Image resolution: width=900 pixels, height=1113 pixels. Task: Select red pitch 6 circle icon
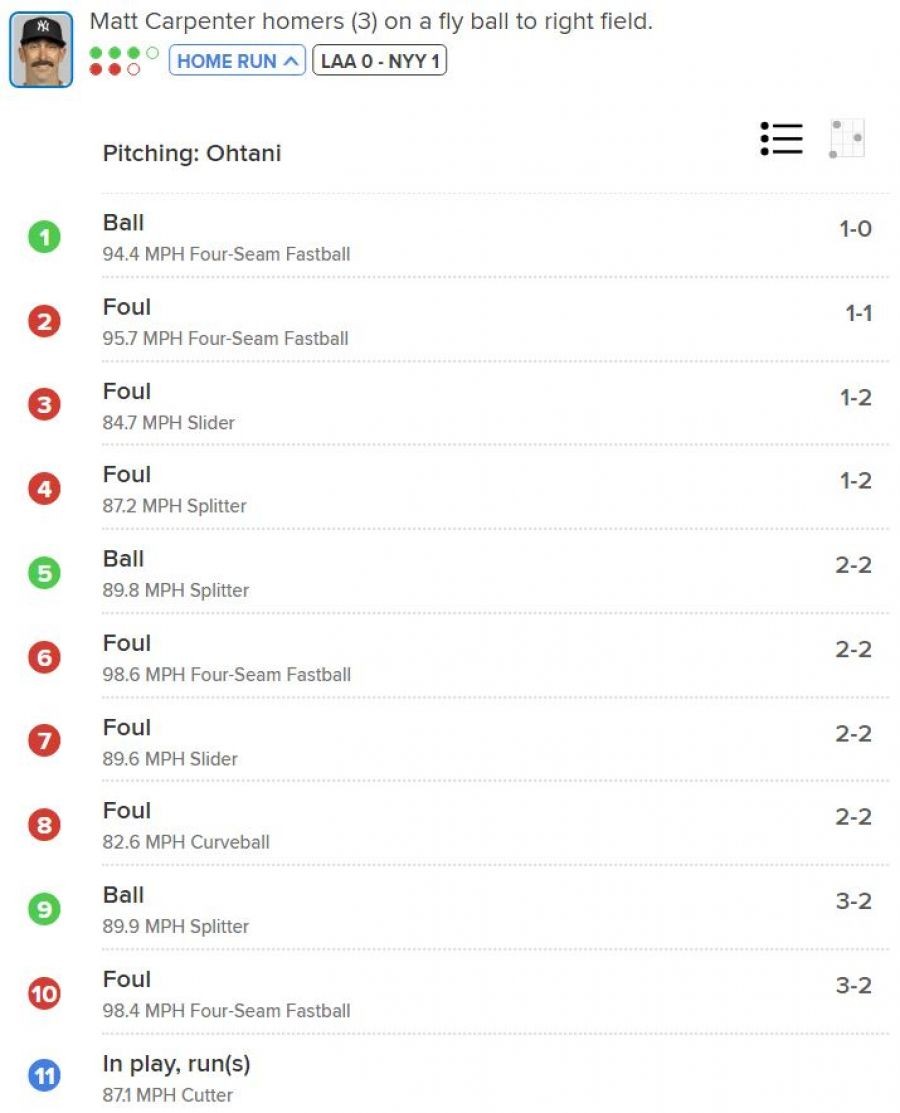coord(45,657)
